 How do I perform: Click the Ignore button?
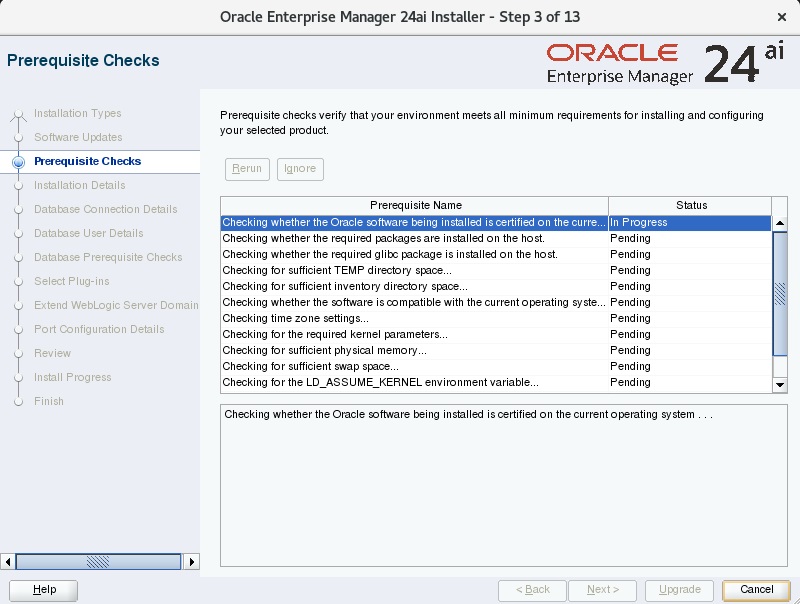point(300,169)
